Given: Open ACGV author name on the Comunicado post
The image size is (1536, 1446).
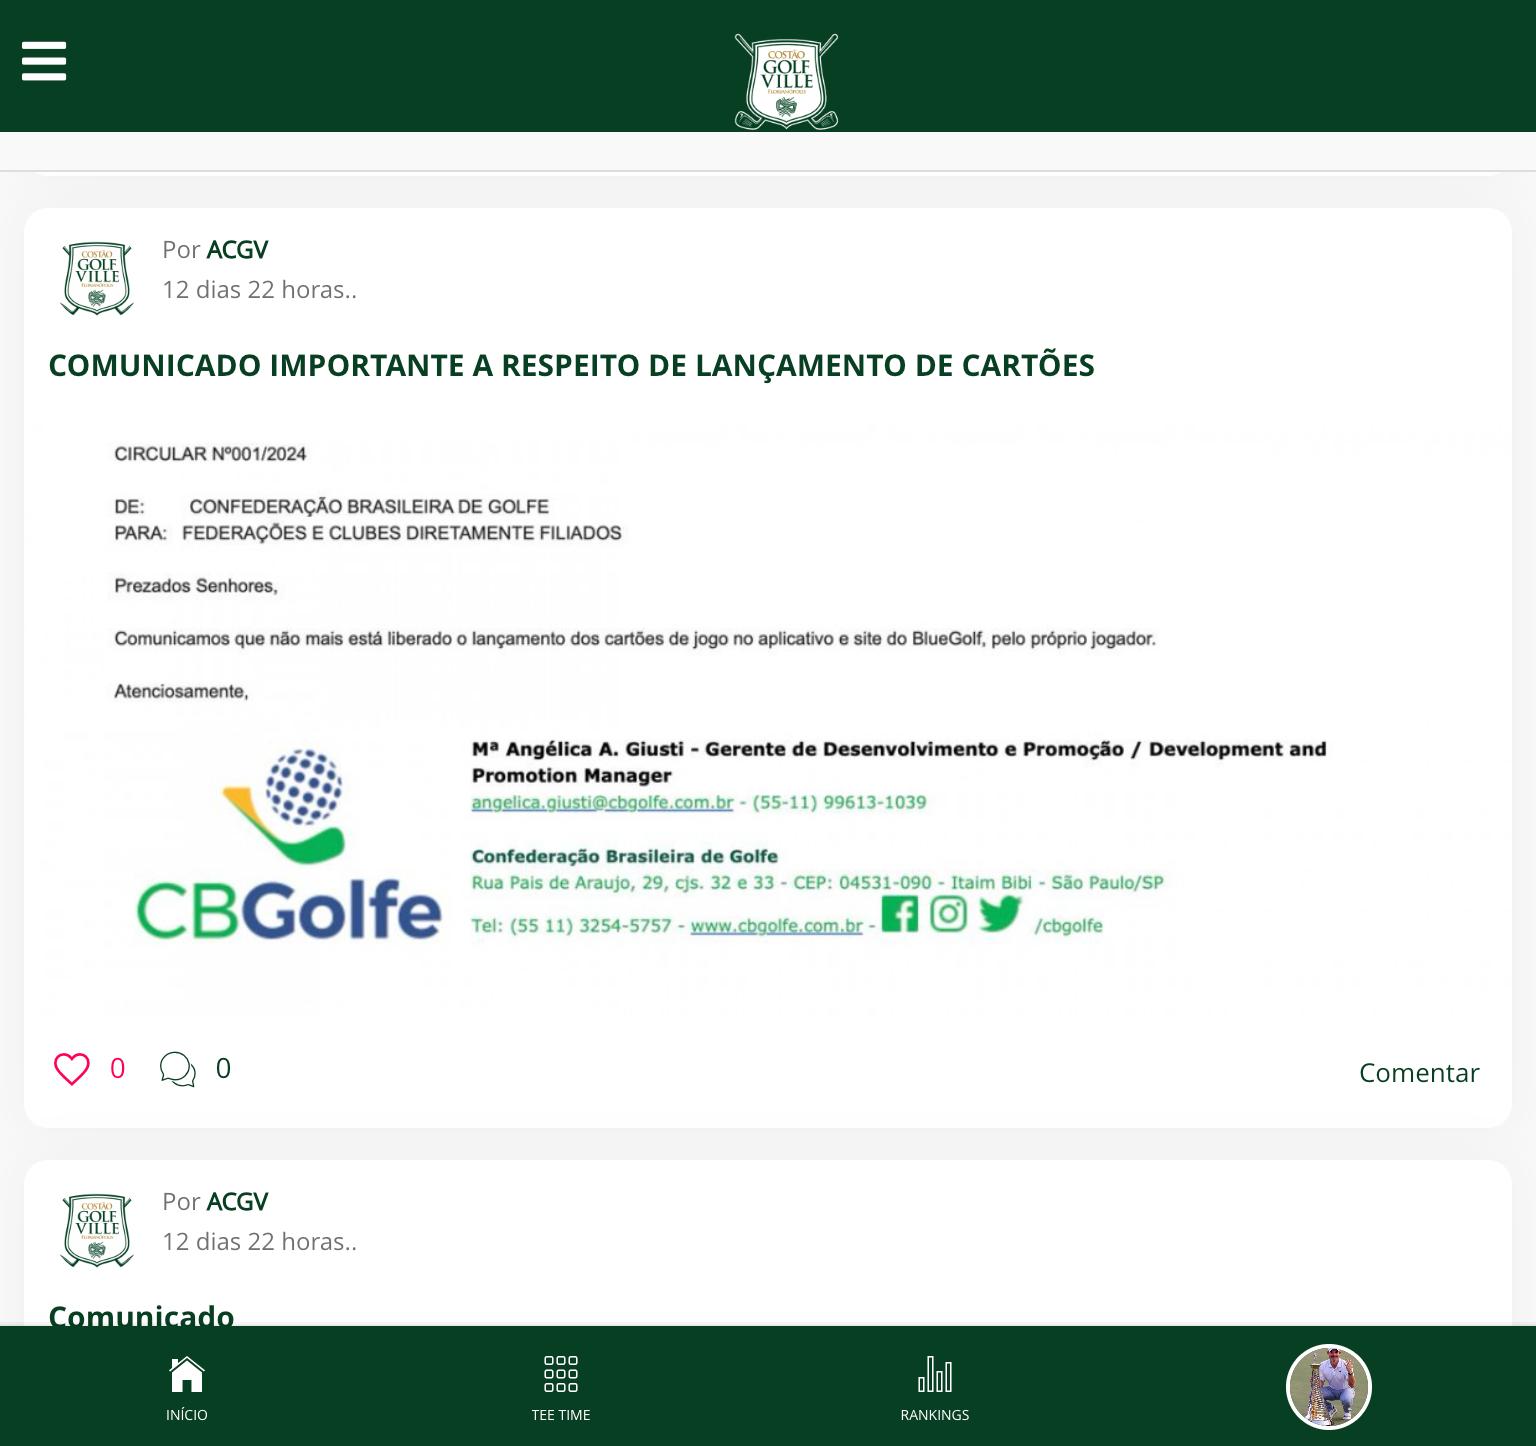Looking at the screenshot, I should pos(237,1201).
